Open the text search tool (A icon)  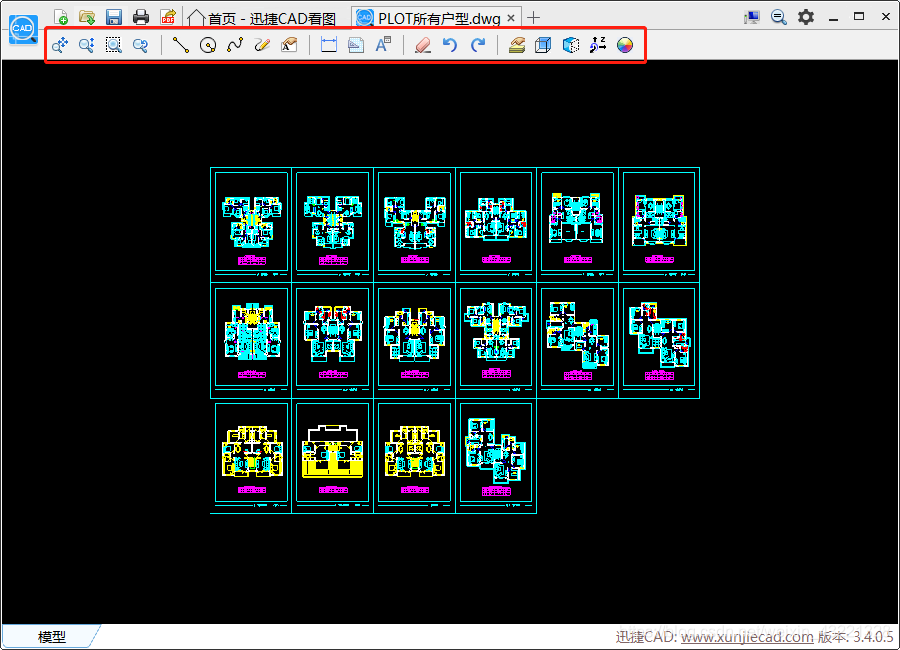pyautogui.click(x=383, y=45)
